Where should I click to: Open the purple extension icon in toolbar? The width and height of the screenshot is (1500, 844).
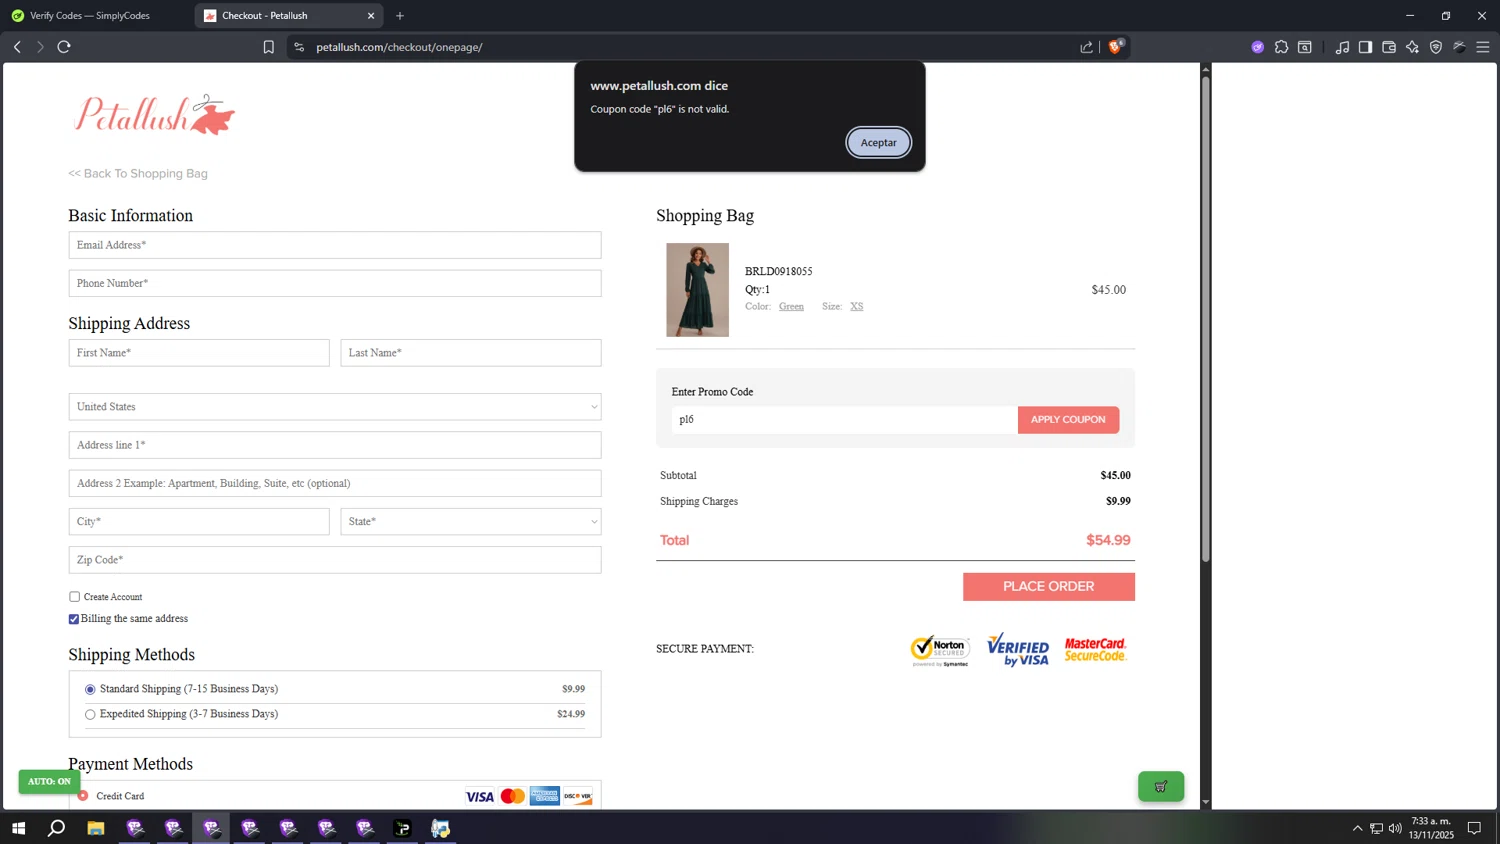pyautogui.click(x=1257, y=47)
